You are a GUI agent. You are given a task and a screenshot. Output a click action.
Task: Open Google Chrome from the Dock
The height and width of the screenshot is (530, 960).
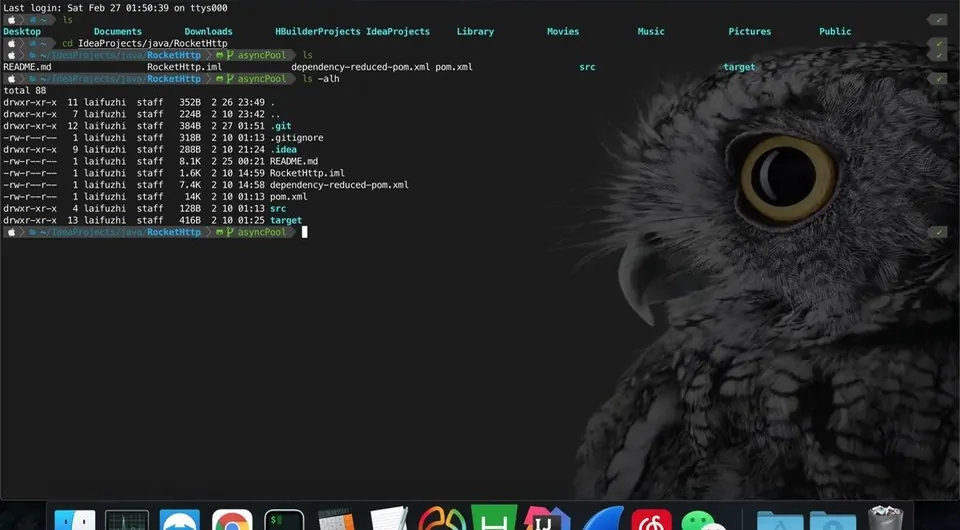(x=232, y=519)
